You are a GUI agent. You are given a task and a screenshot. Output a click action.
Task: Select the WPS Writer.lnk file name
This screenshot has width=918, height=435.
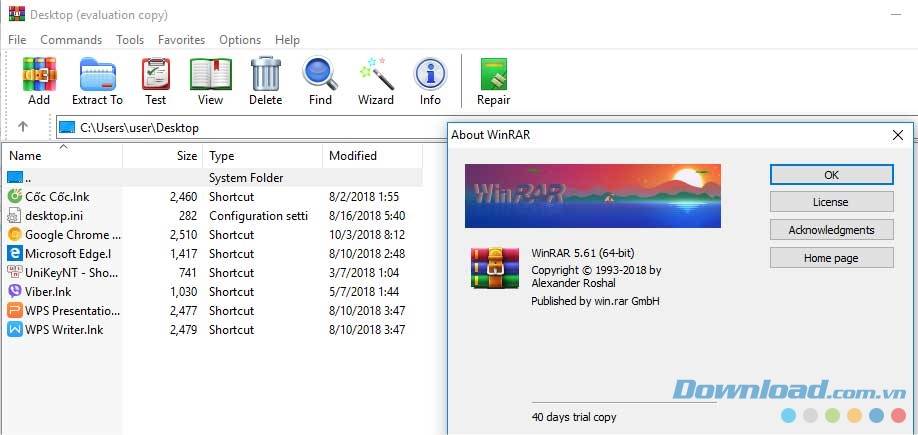pos(64,330)
